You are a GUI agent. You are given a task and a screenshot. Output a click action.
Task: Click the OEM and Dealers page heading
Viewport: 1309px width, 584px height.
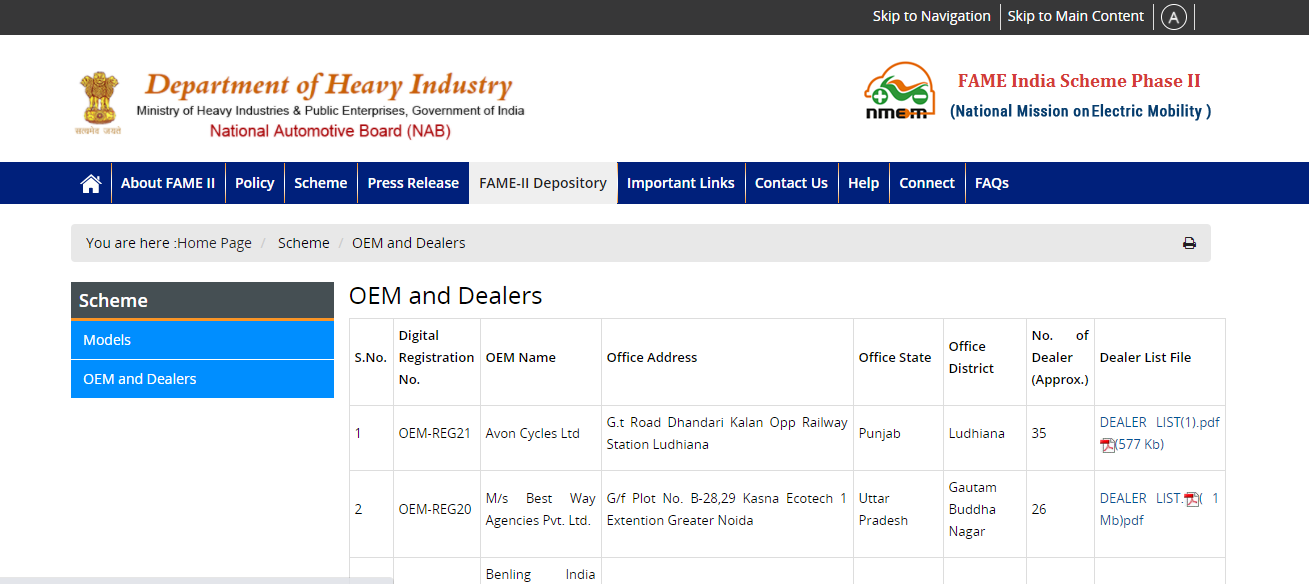click(445, 296)
